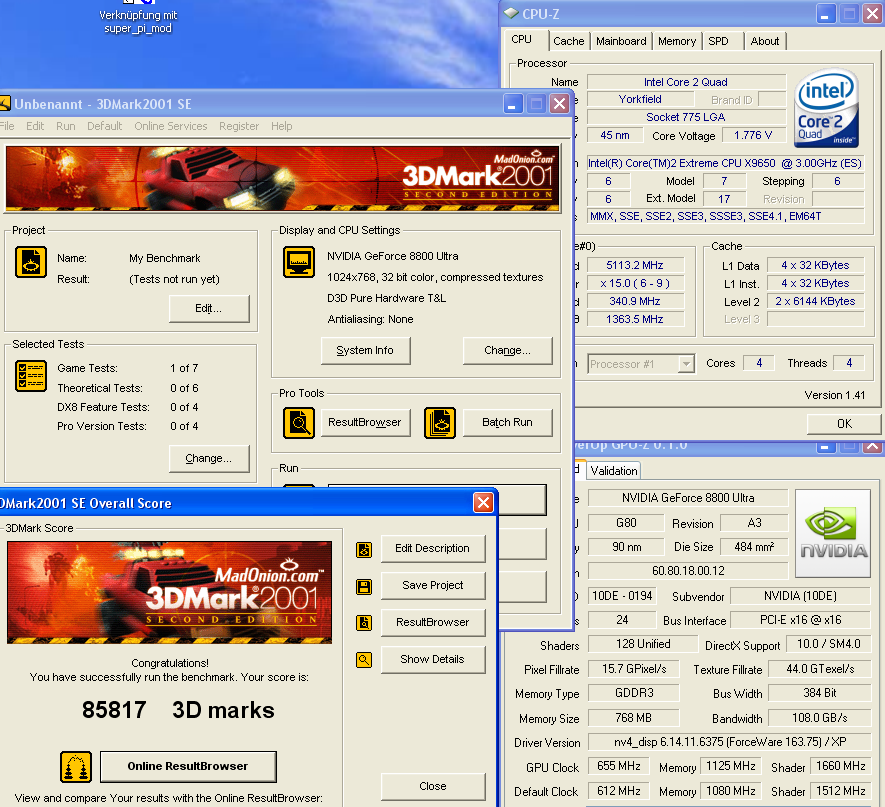The image size is (885, 807).
Task: Click the Show Details button
Action: 433,660
